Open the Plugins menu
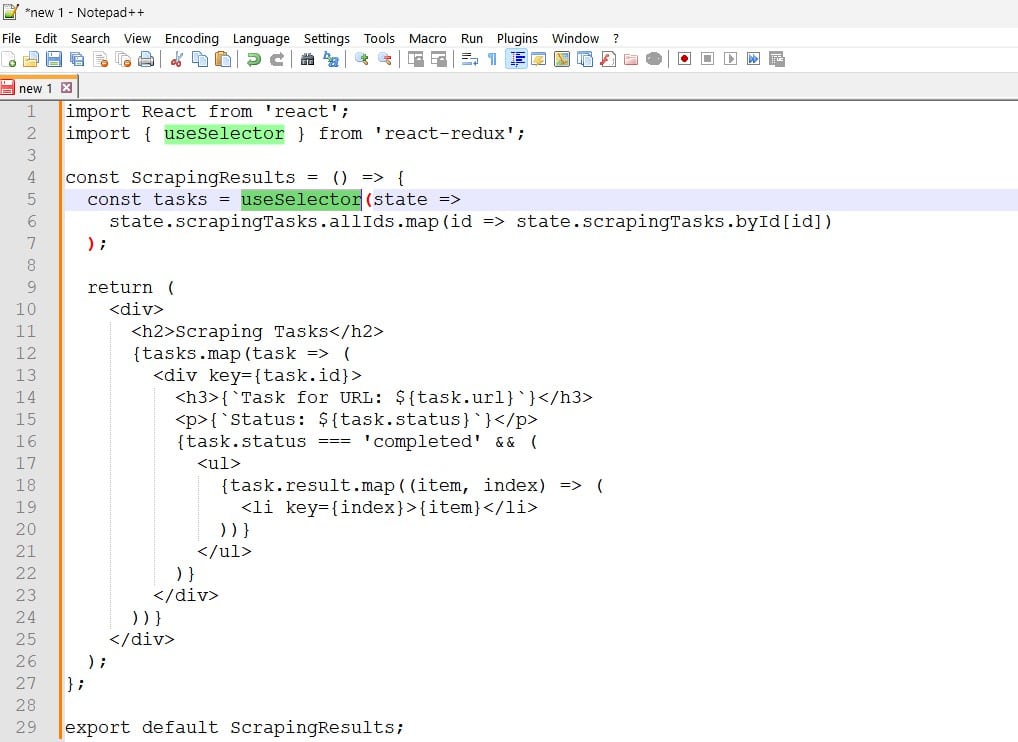Viewport: 1018px width, 742px height. click(517, 38)
